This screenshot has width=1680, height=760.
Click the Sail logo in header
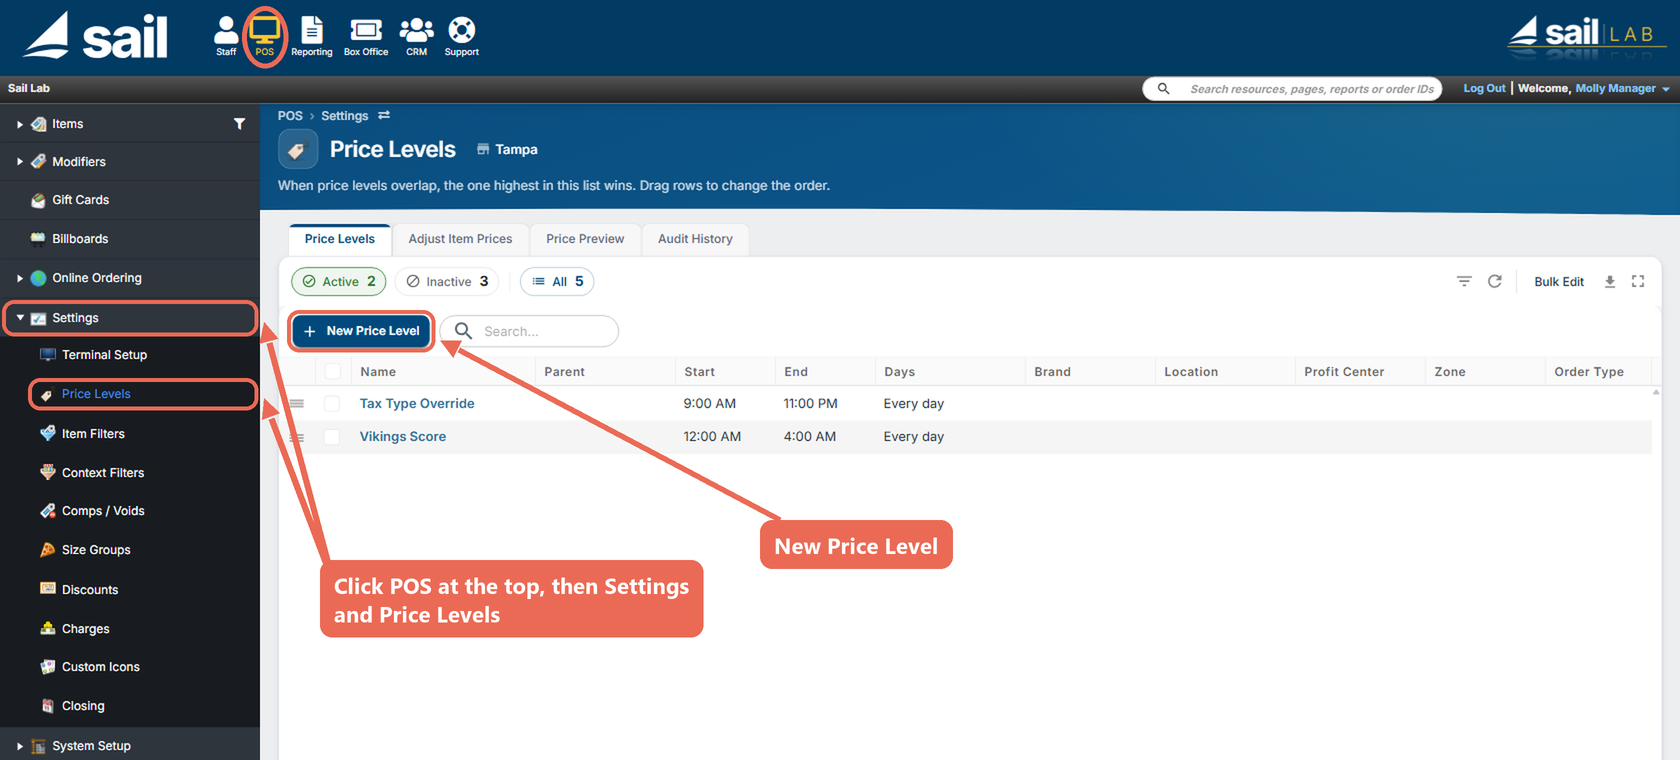[x=96, y=37]
